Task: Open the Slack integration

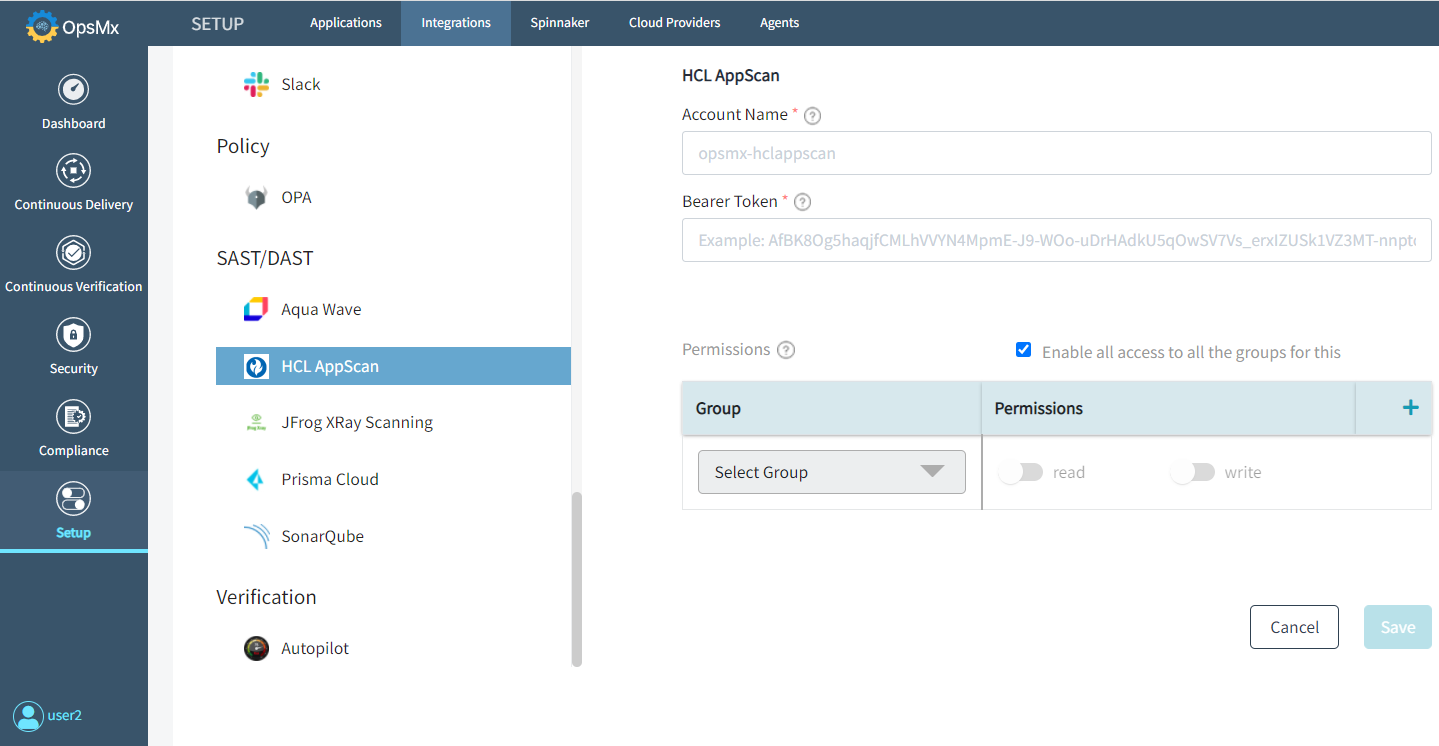Action: [x=298, y=84]
